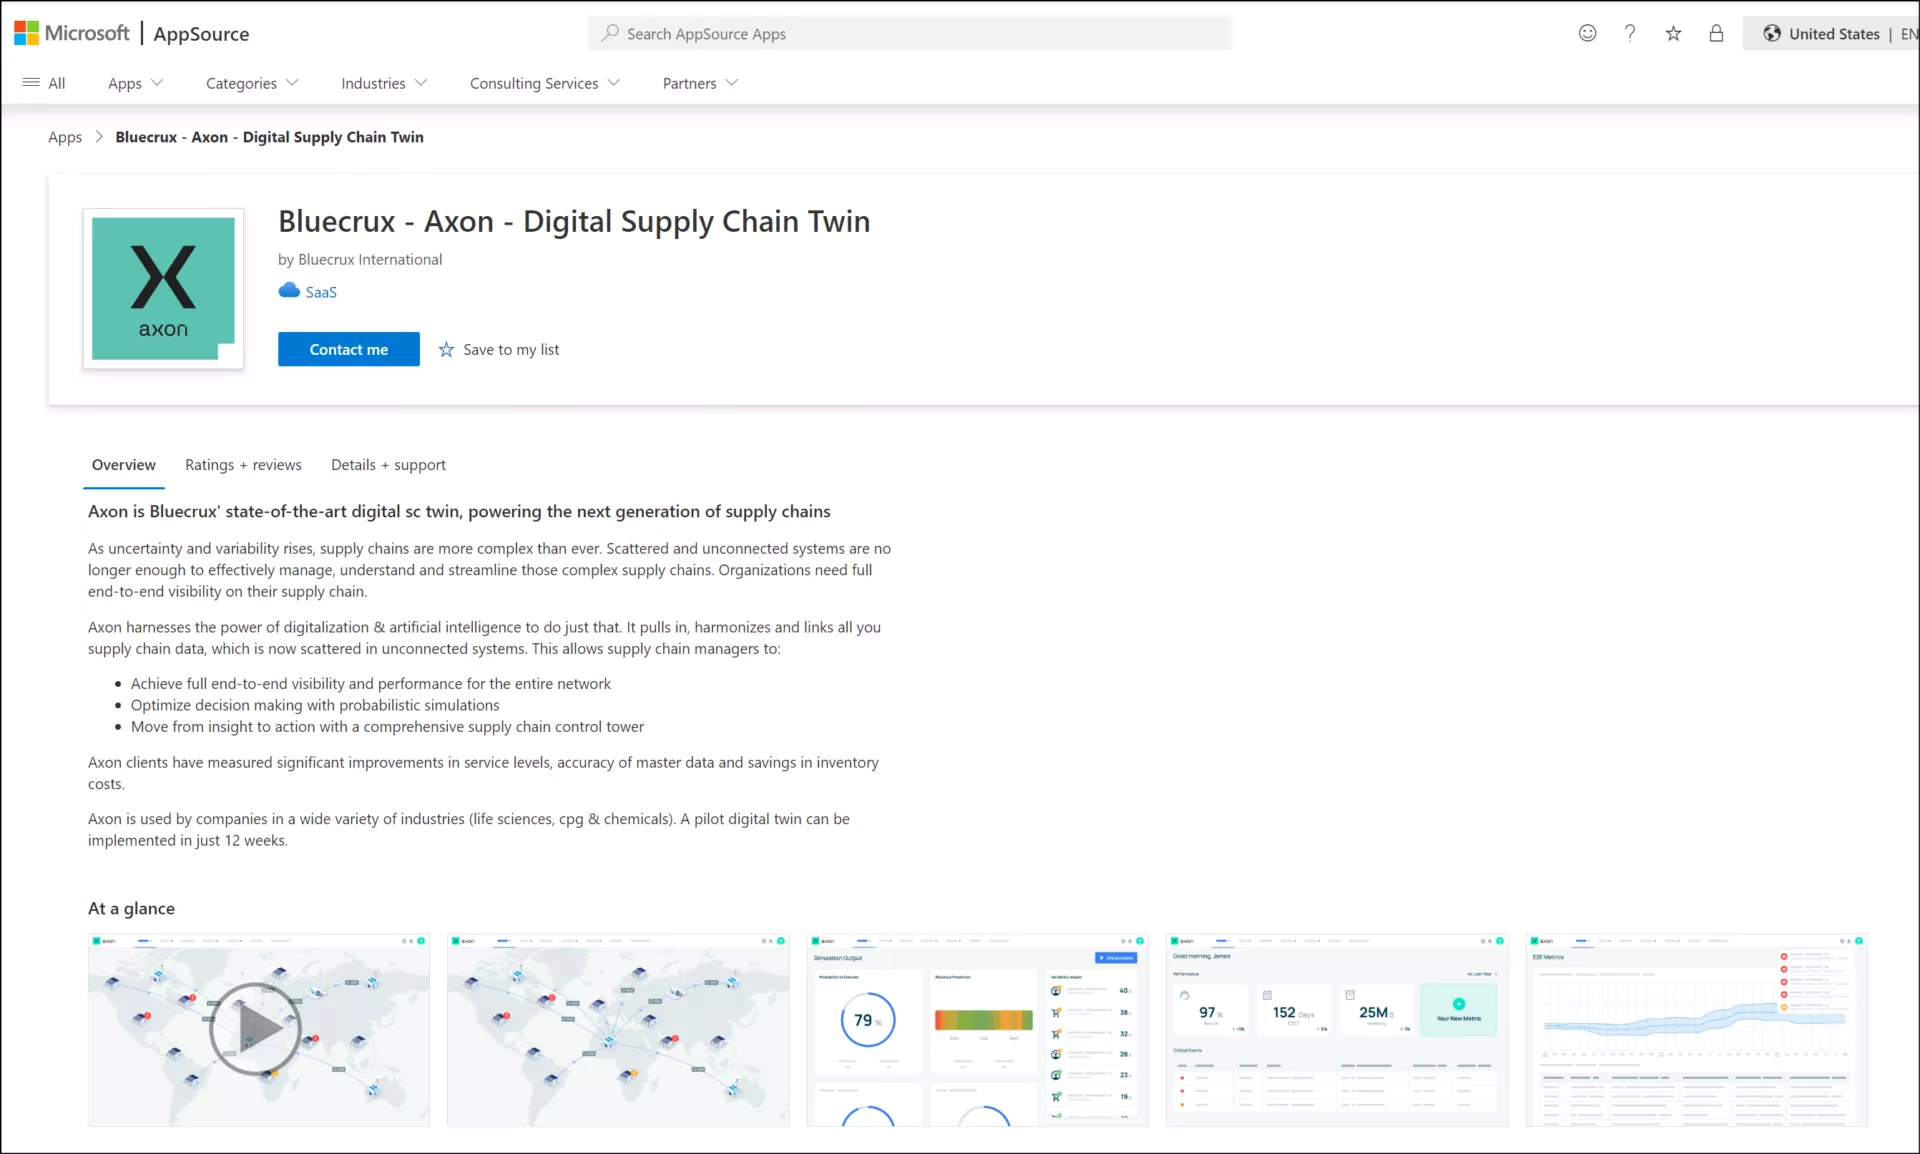
Task: Open the world map network screenshot thumbnail
Action: [618, 1030]
